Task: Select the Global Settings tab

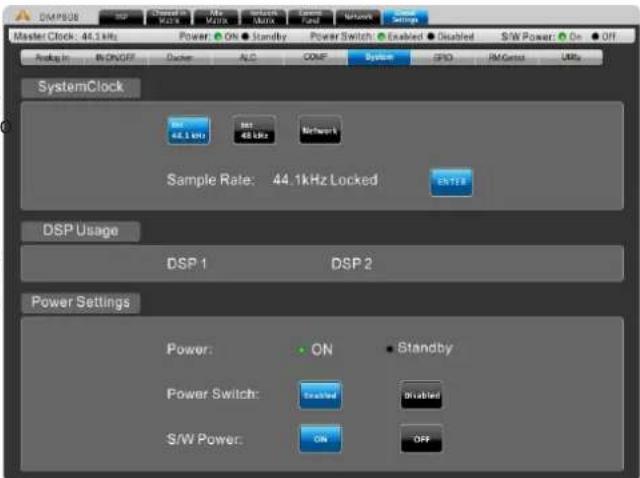Action: pos(405,17)
